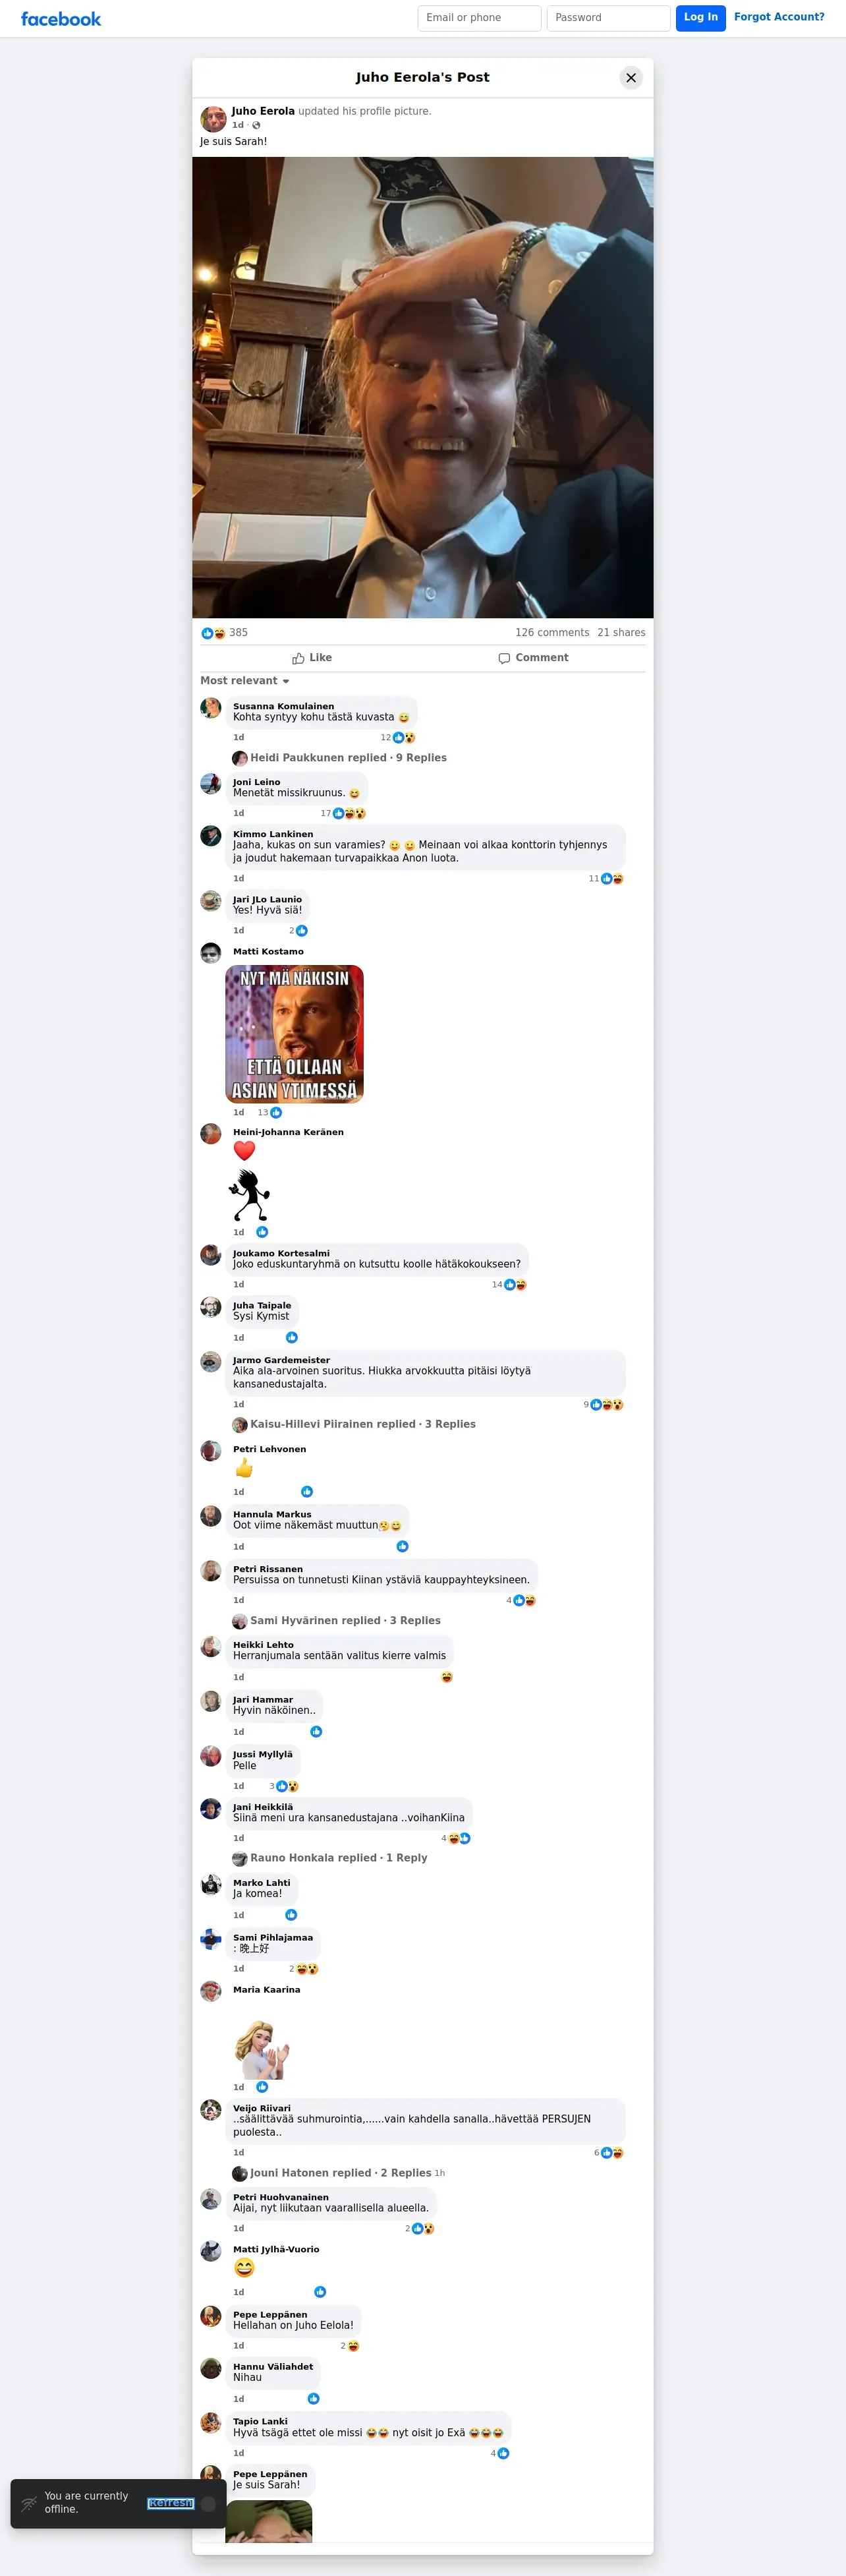846x2576 pixels.
Task: Click the Facebook logo
Action: coord(61,19)
